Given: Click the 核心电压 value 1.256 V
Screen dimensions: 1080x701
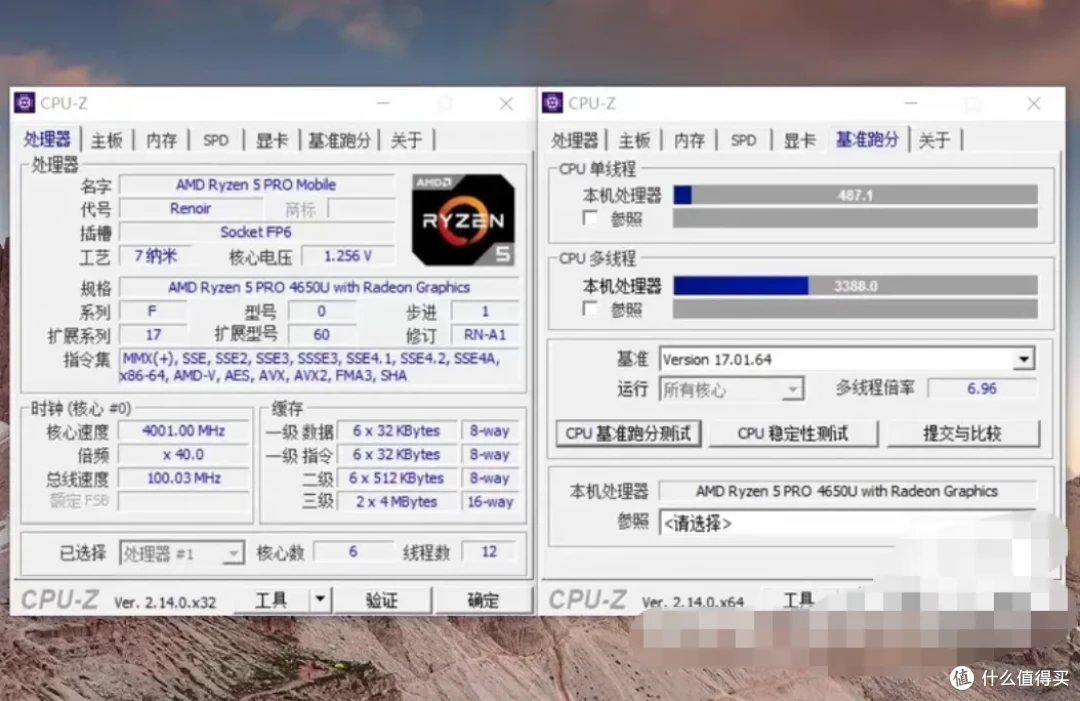Looking at the screenshot, I should coord(348,256).
